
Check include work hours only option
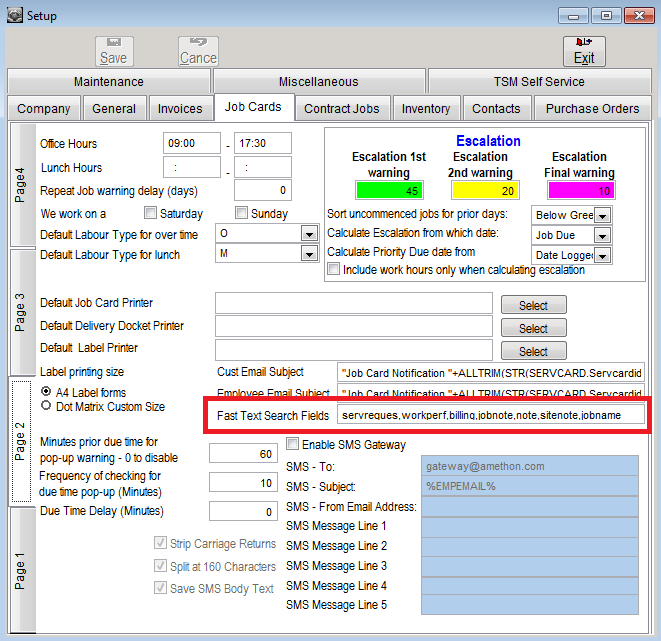(x=334, y=269)
